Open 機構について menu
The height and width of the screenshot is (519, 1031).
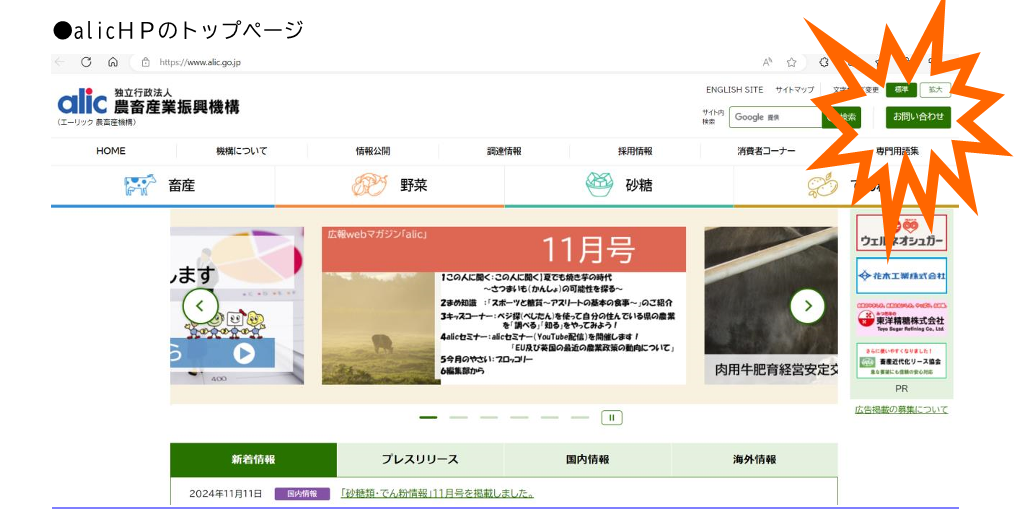(241, 151)
